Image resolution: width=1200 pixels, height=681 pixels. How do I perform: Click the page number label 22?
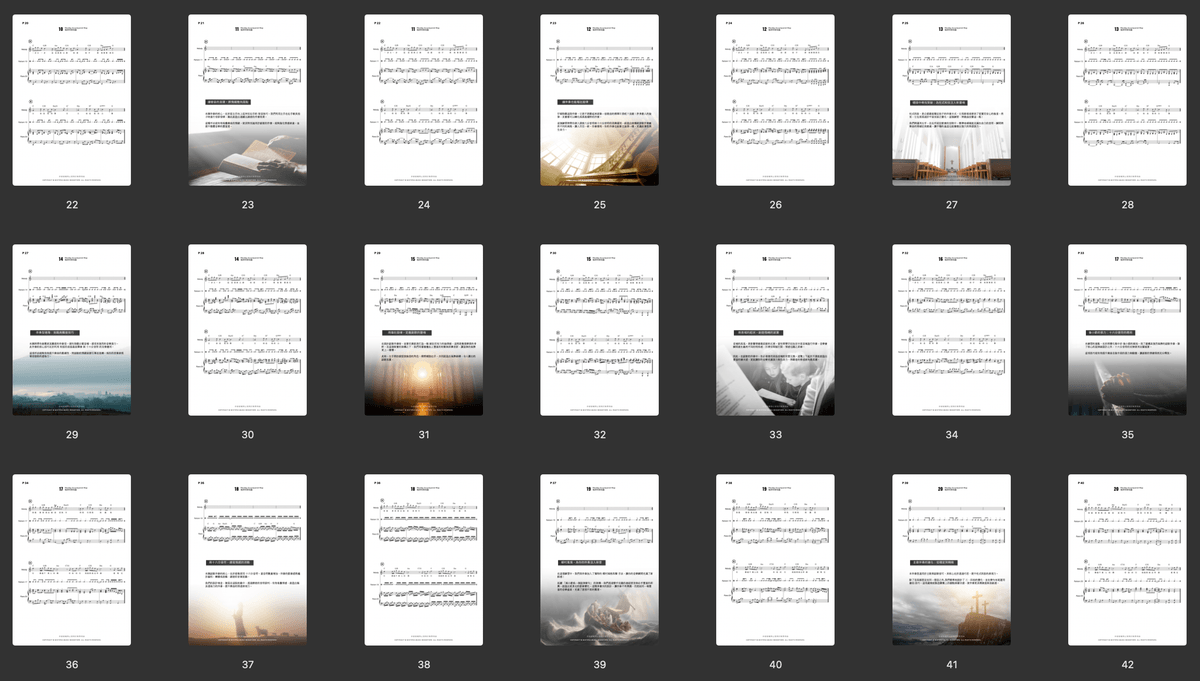[x=72, y=205]
